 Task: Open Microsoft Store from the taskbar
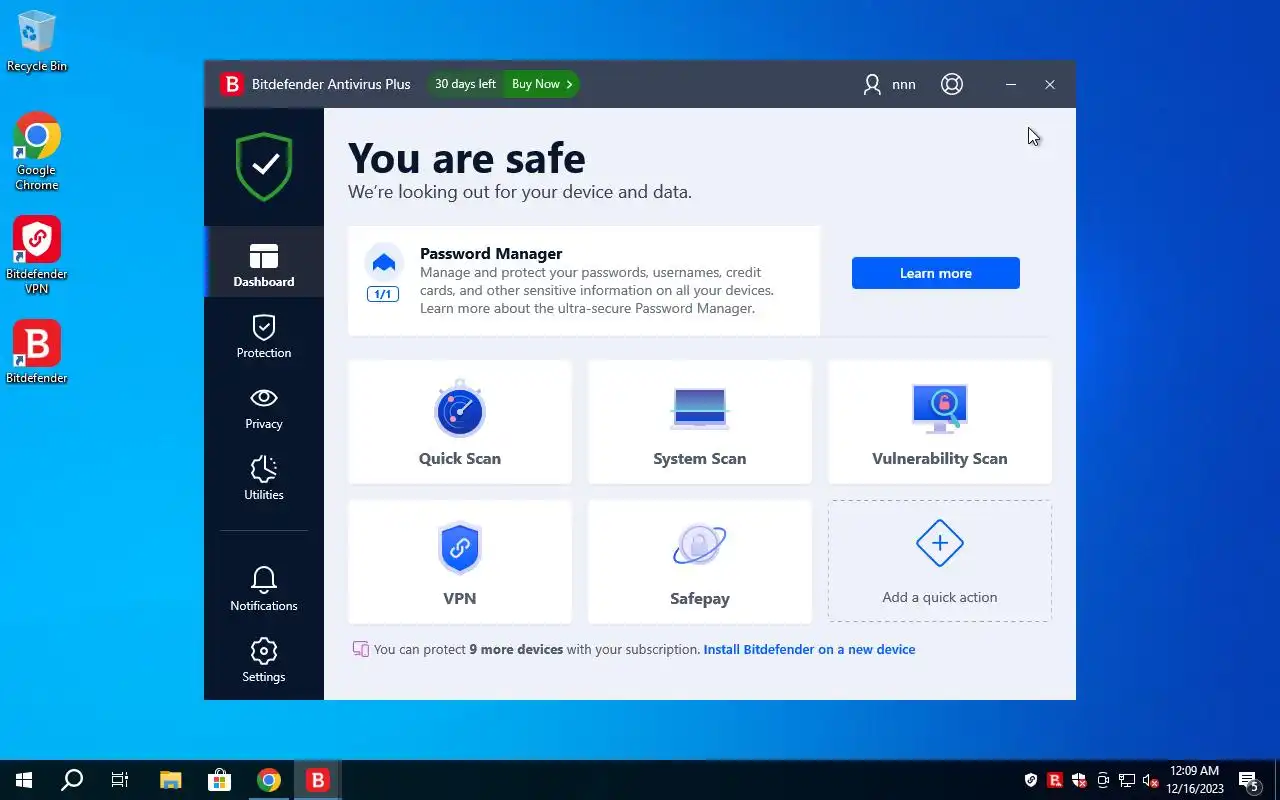219,780
